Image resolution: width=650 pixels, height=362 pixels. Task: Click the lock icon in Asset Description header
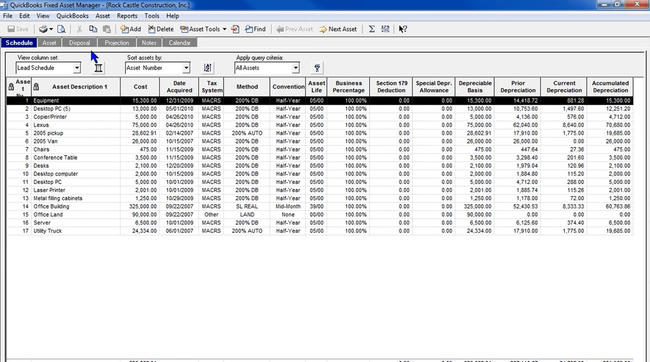(x=36, y=87)
